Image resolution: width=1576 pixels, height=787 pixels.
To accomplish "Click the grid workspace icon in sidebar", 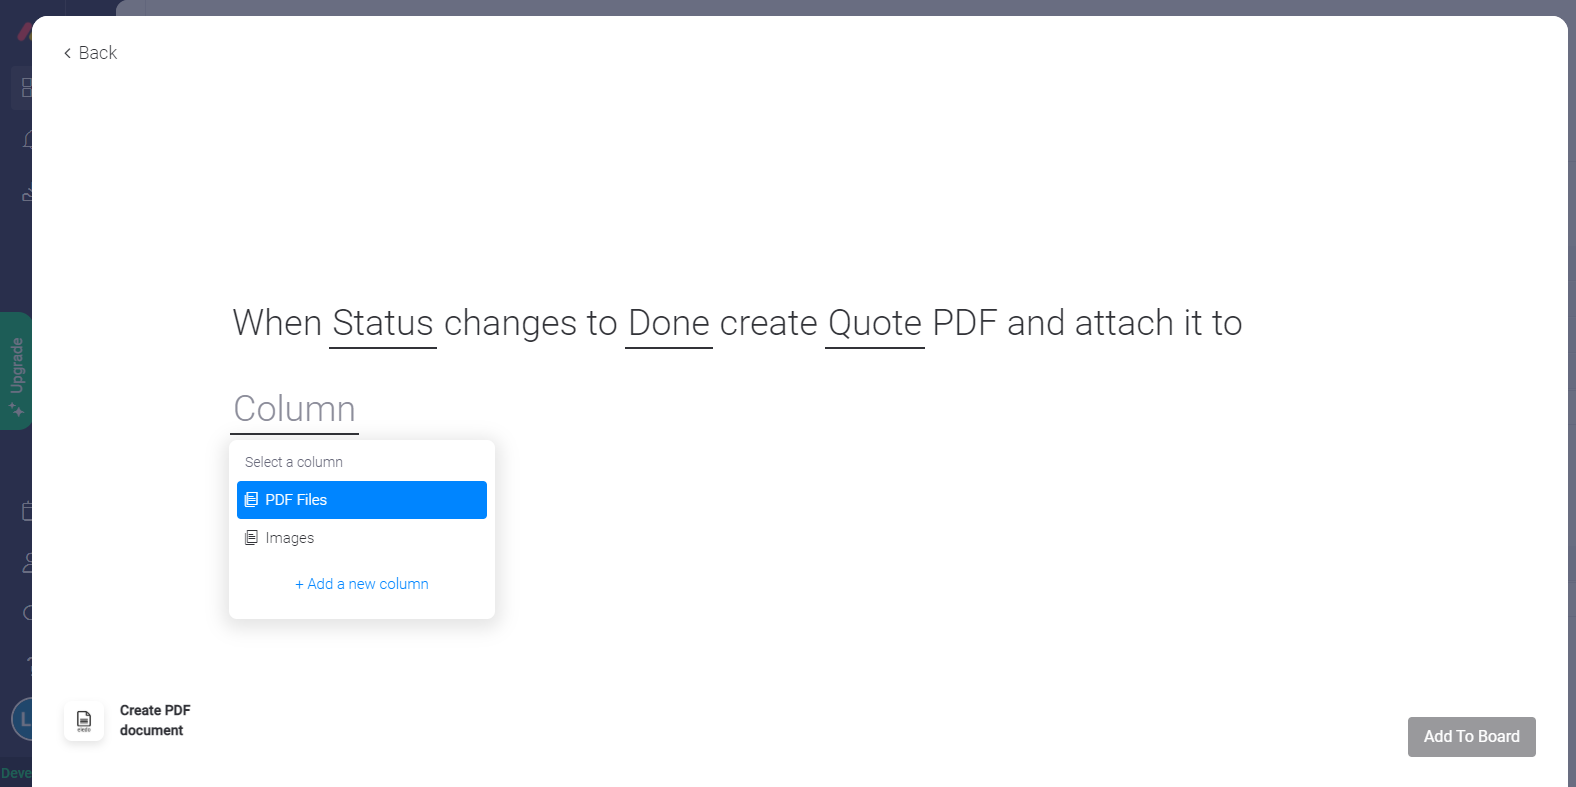I will pos(26,88).
